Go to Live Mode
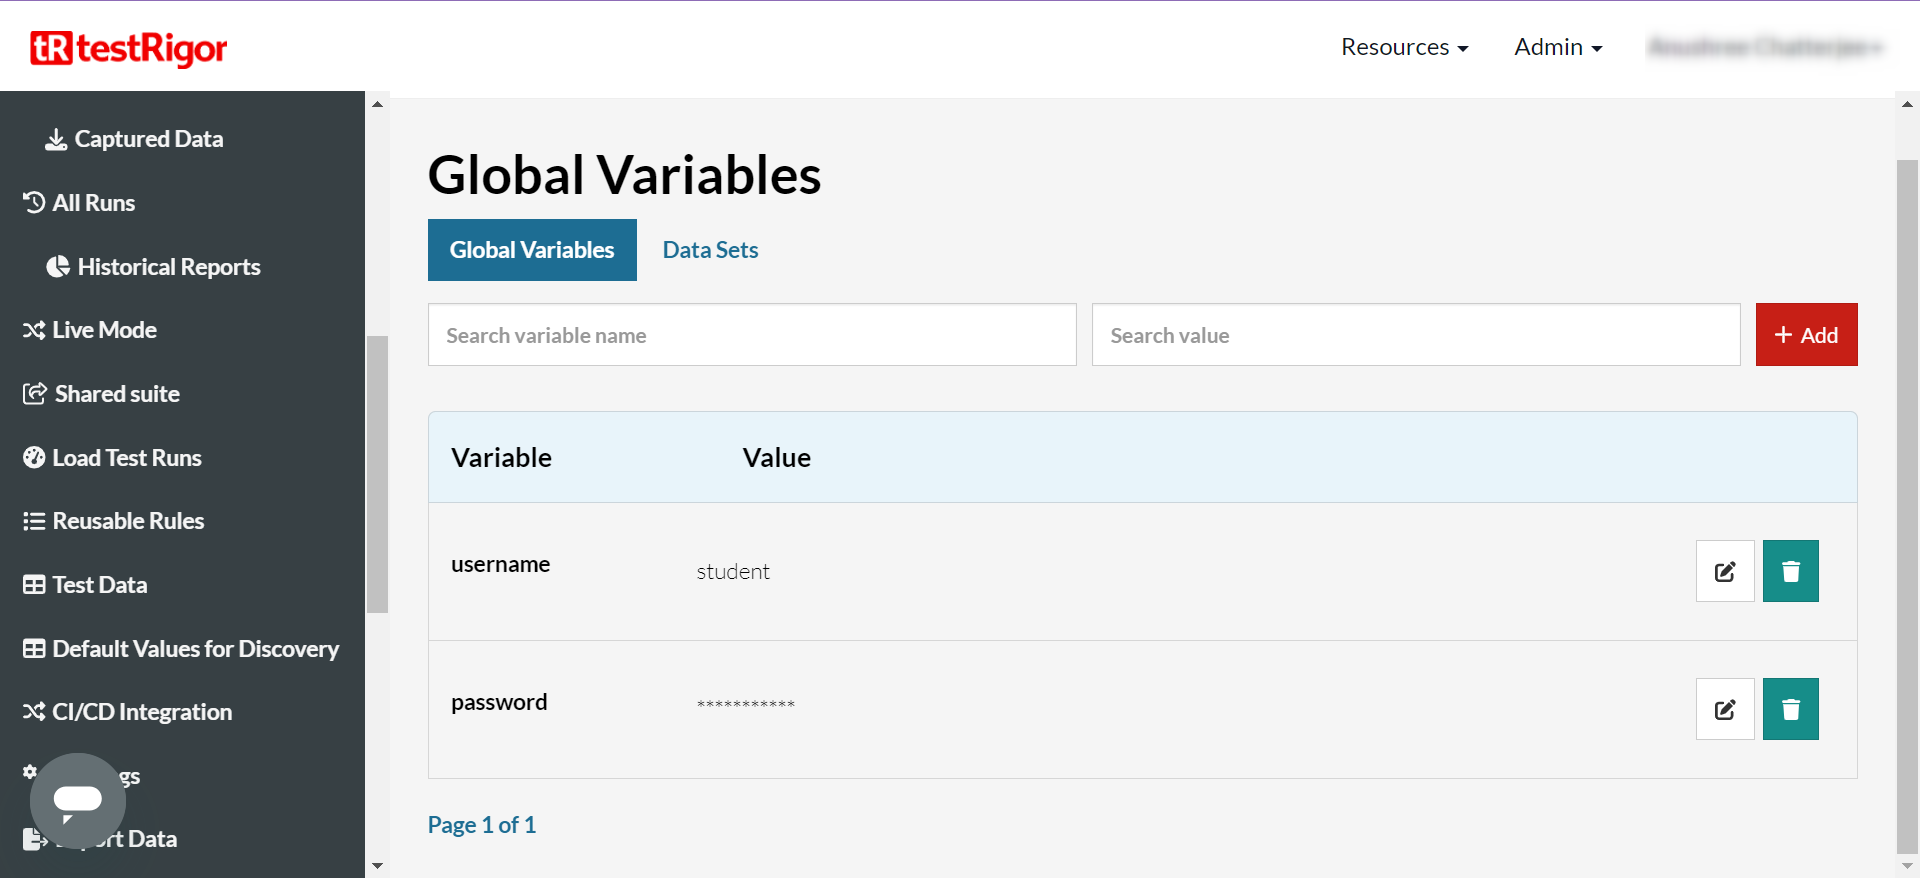Screen dimensions: 1920x878 [x=104, y=330]
